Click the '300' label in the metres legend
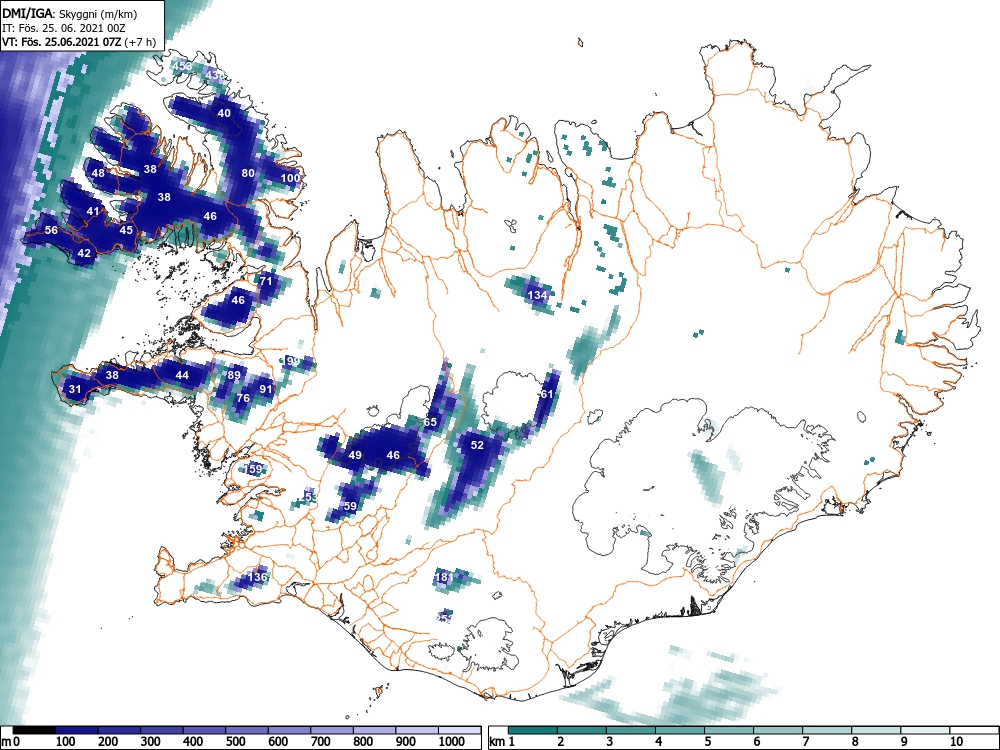Screen dimensions: 1000x750 [x=151, y=741]
